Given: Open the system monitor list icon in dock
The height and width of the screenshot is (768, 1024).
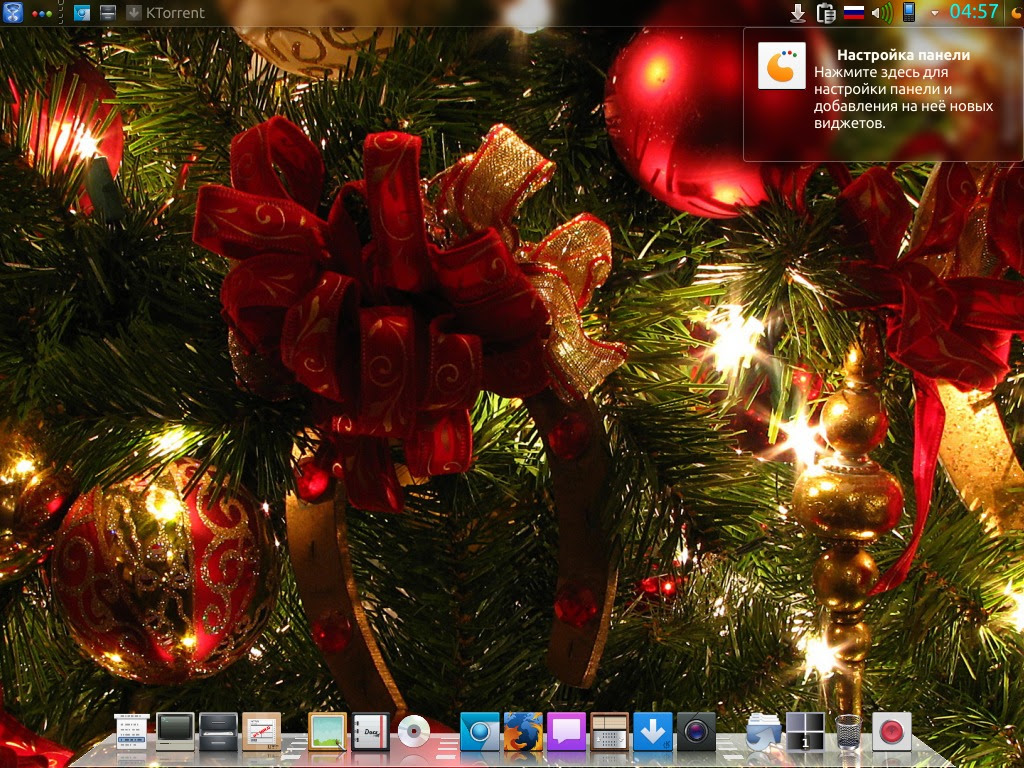Looking at the screenshot, I should pos(132,731).
